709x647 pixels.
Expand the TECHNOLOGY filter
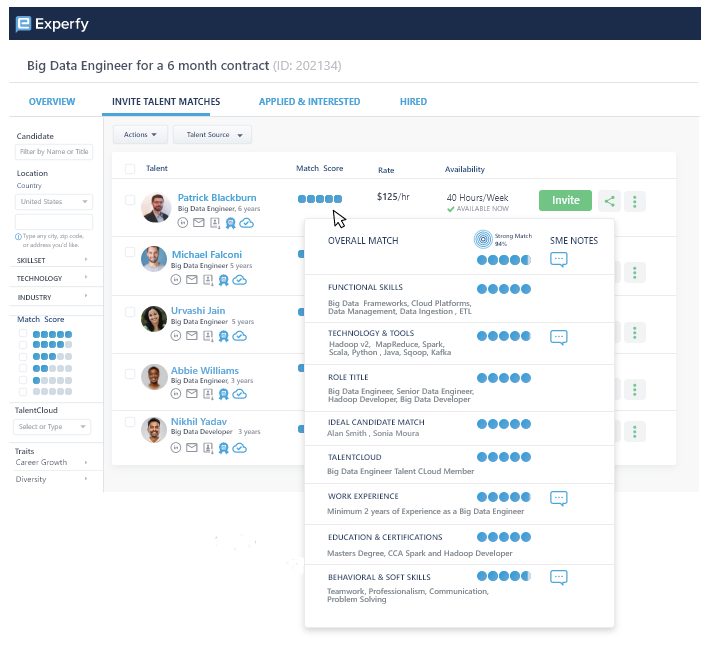[x=52, y=278]
